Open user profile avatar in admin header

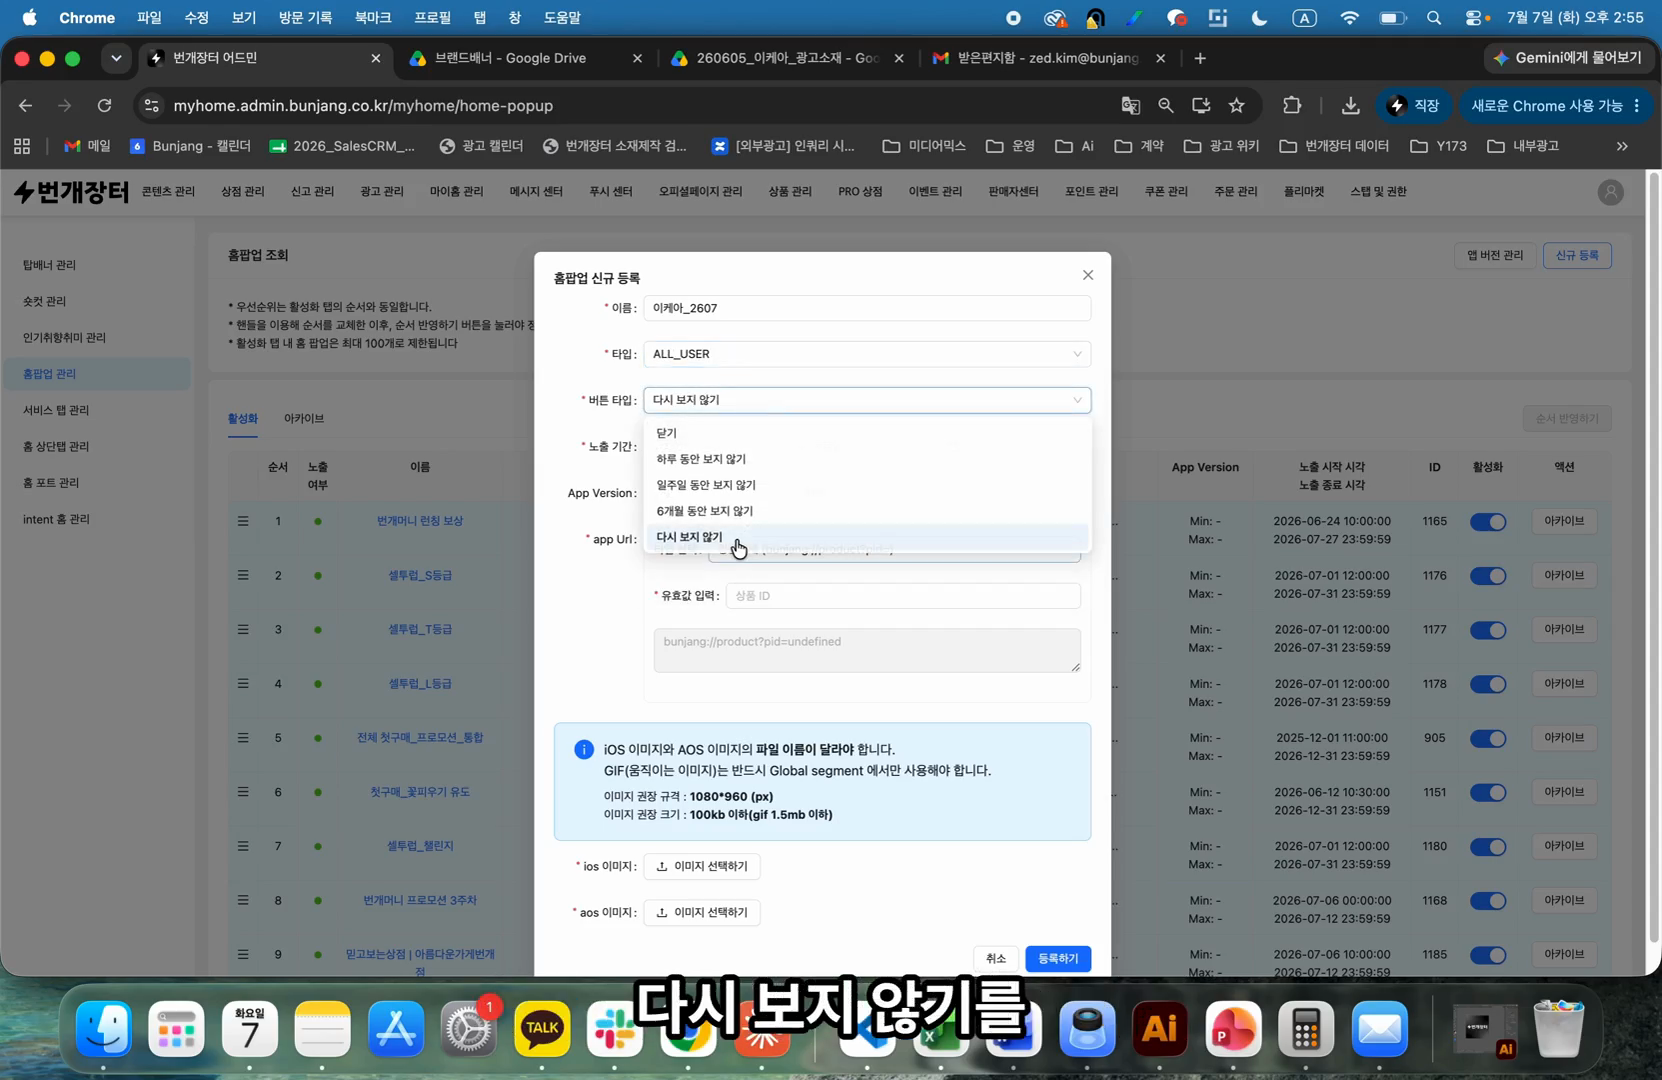(1610, 192)
